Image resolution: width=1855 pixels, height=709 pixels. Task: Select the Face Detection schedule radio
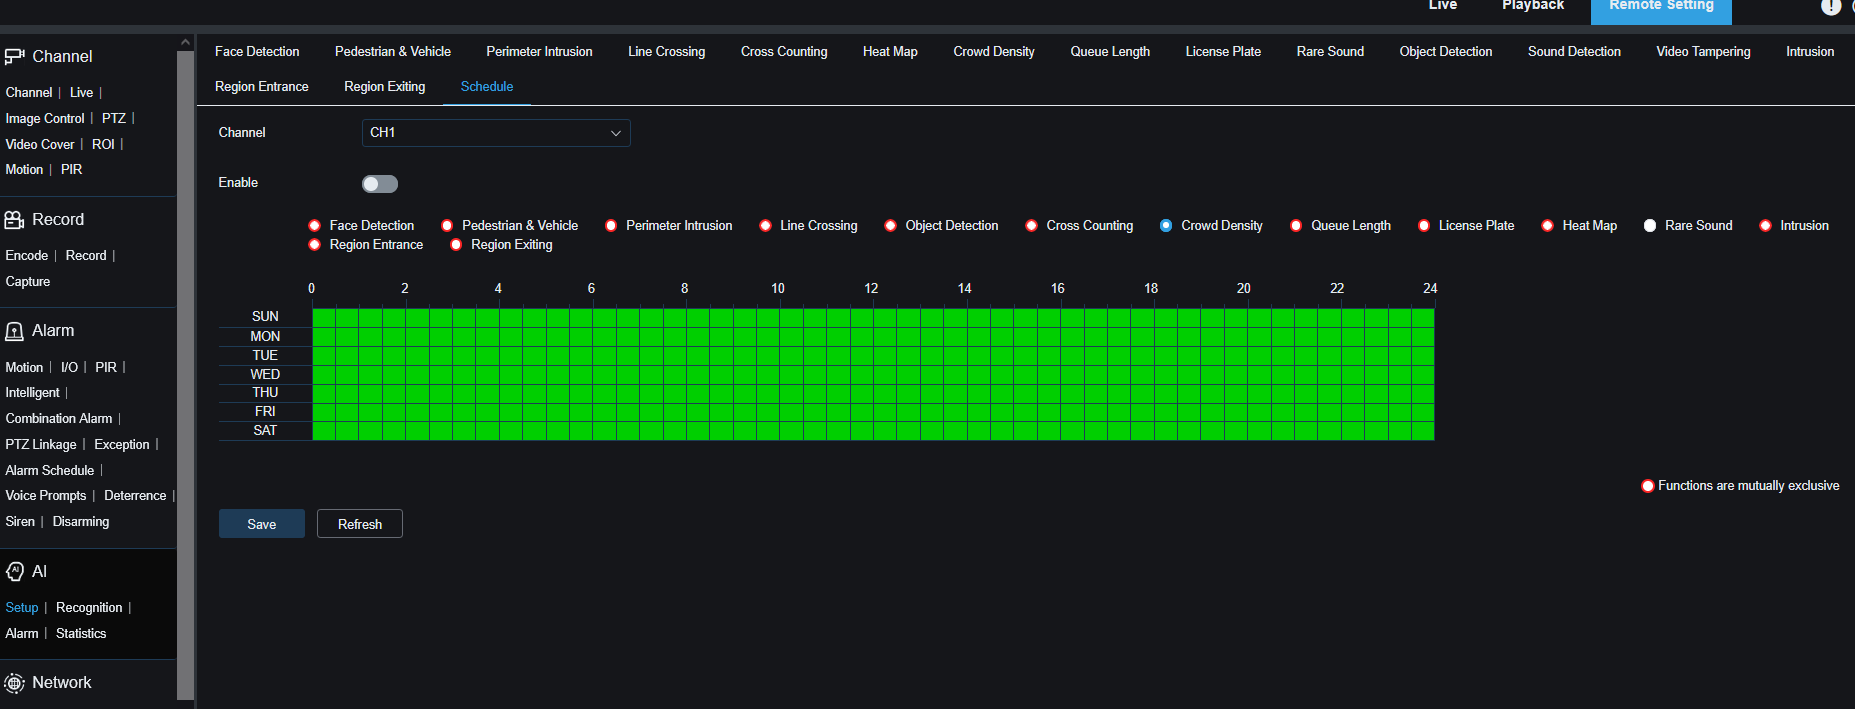(x=315, y=226)
